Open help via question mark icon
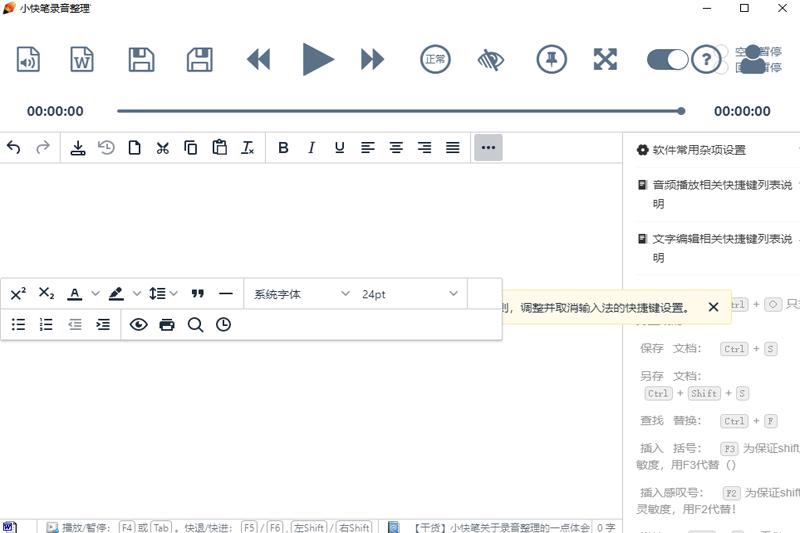 [x=706, y=60]
